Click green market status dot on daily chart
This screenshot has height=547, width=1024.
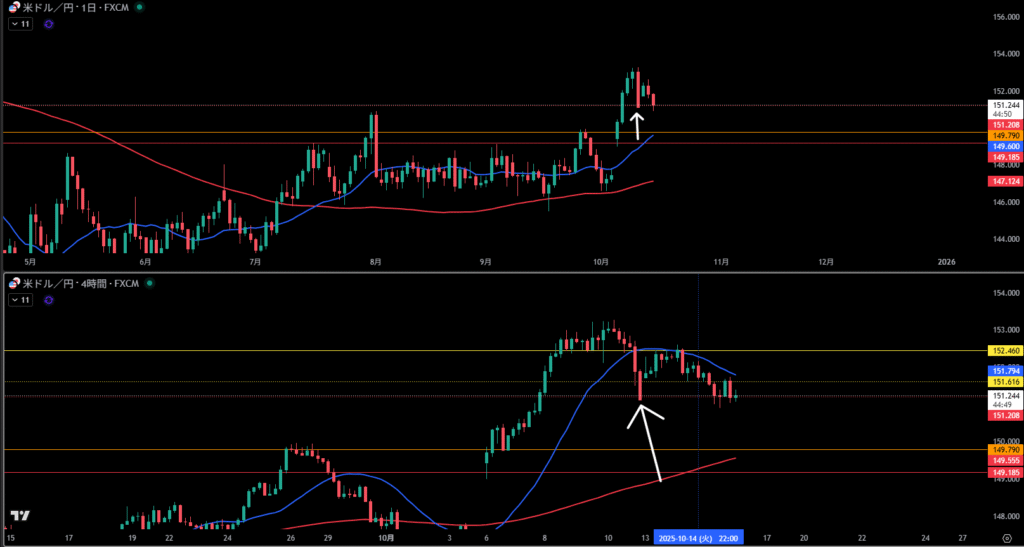pyautogui.click(x=138, y=7)
